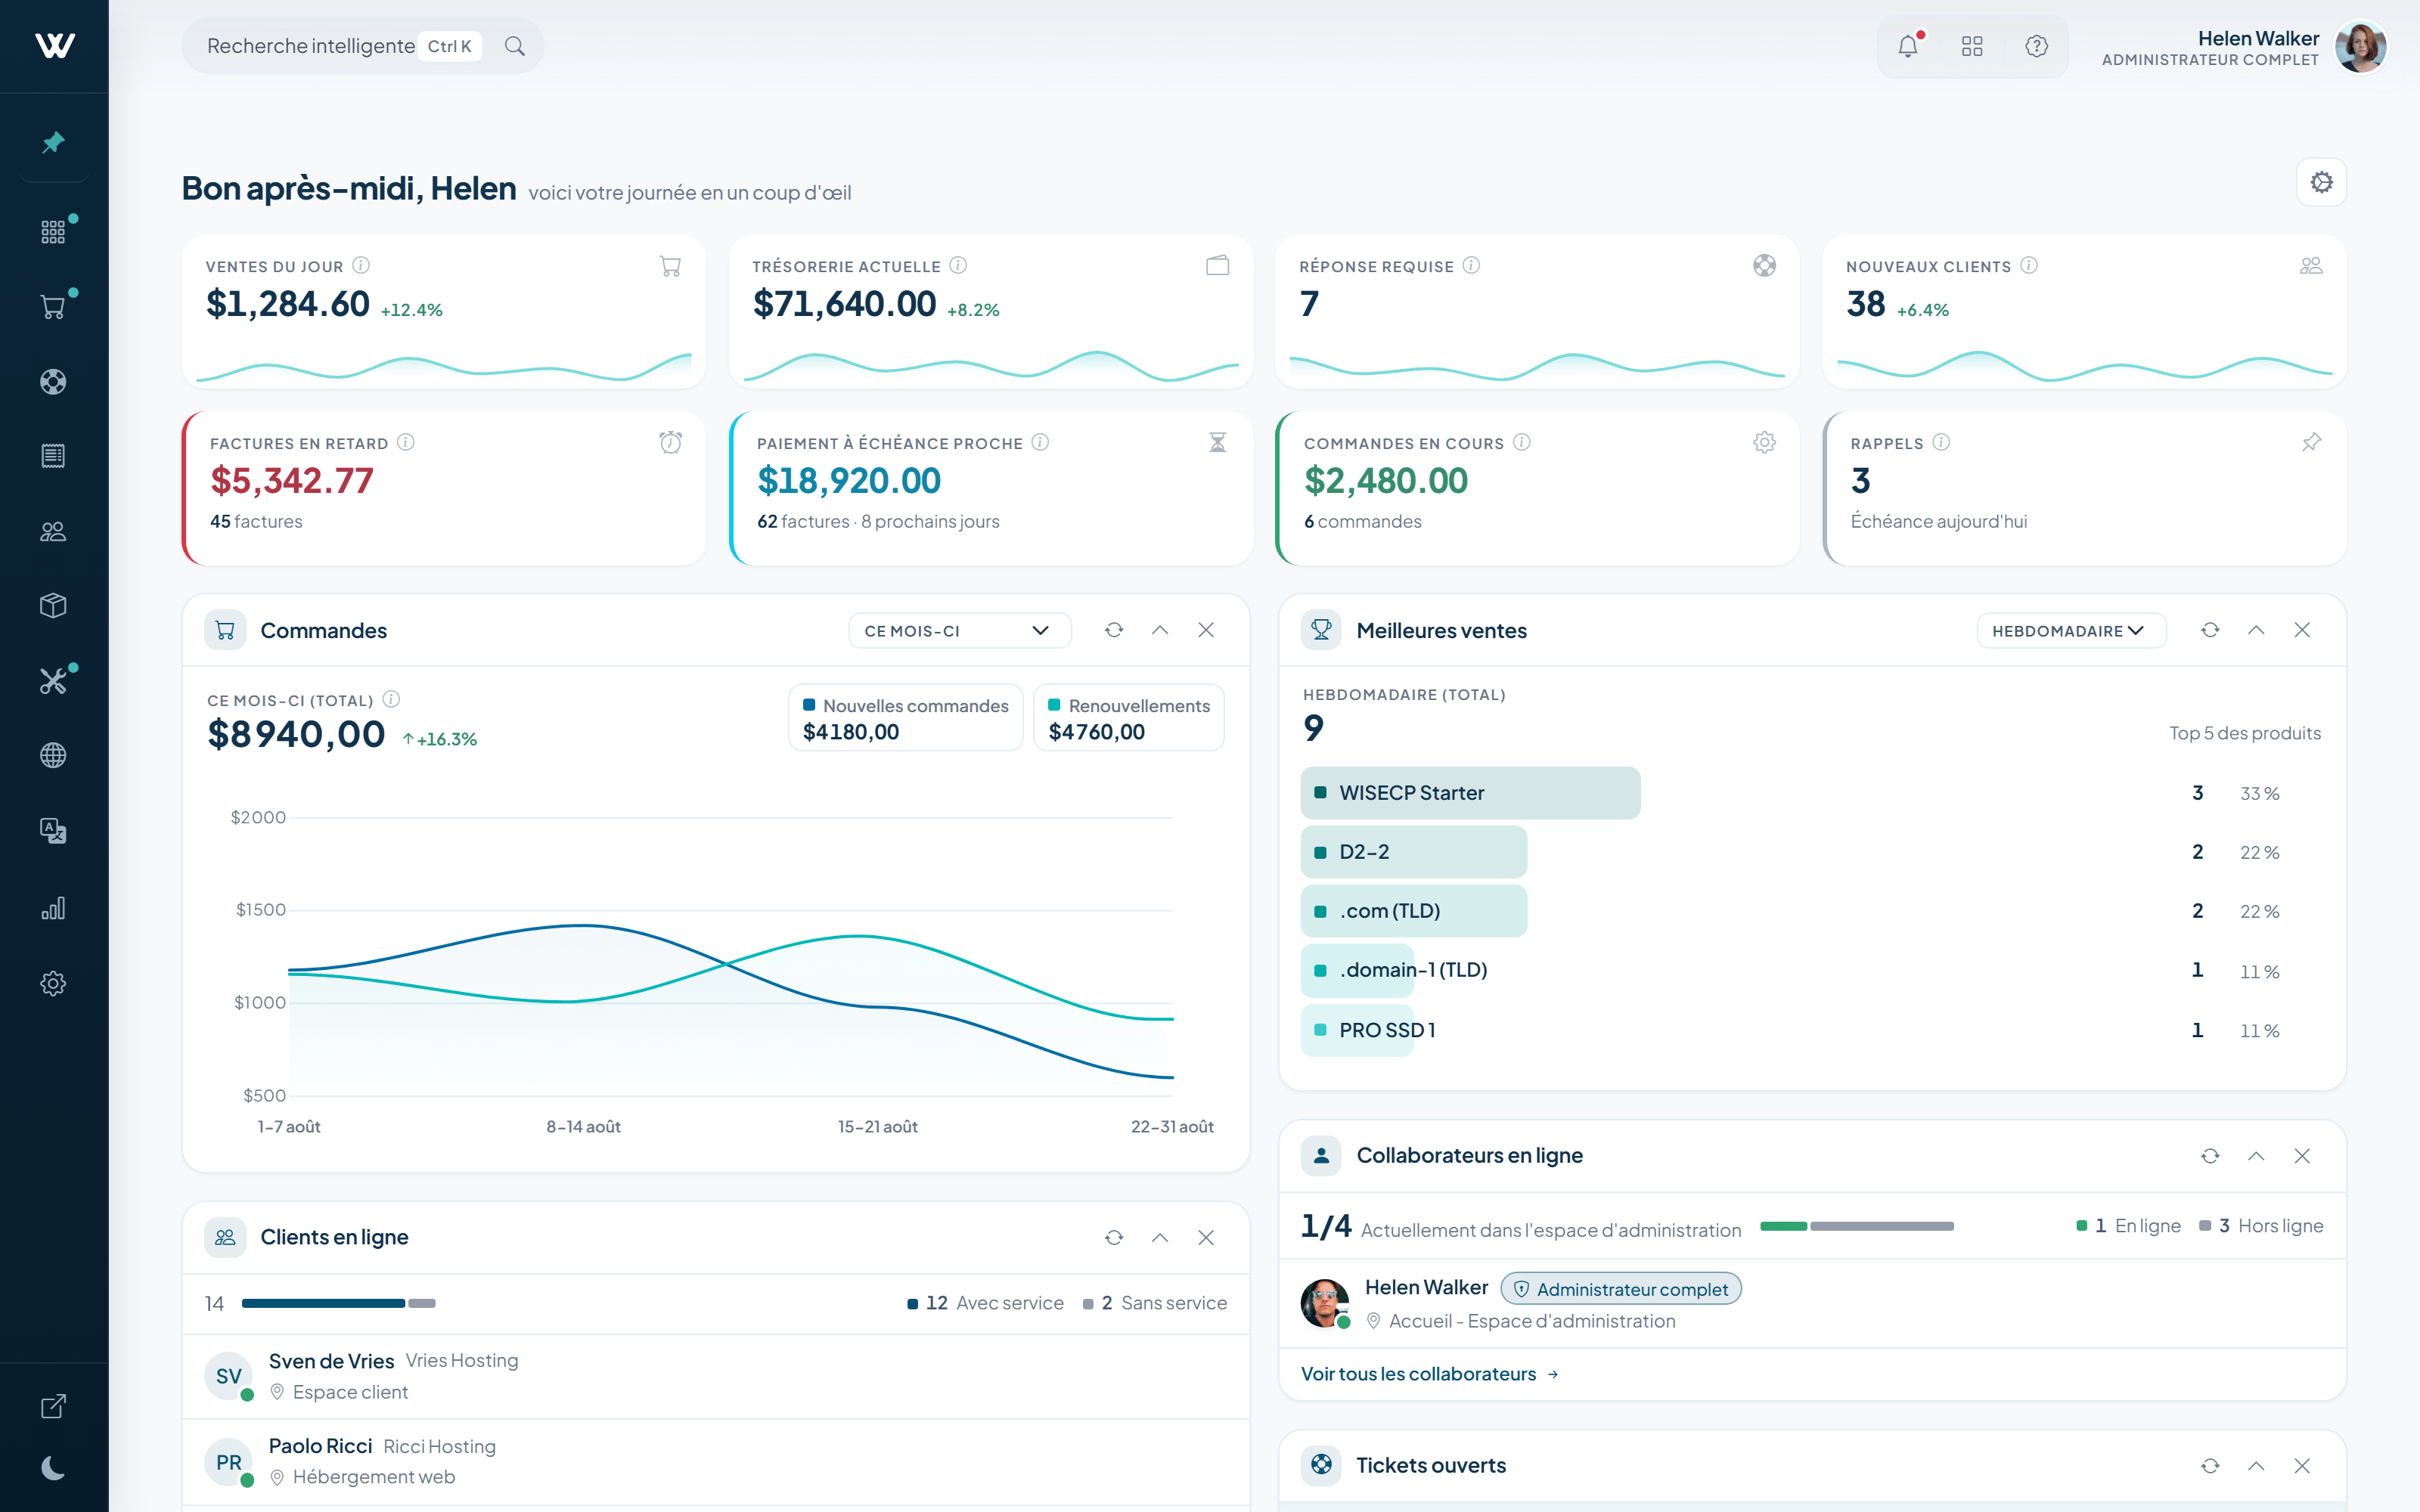This screenshot has height=1512, width=2420.
Task: Open Voir tous les collaborateurs link
Action: [1430, 1374]
